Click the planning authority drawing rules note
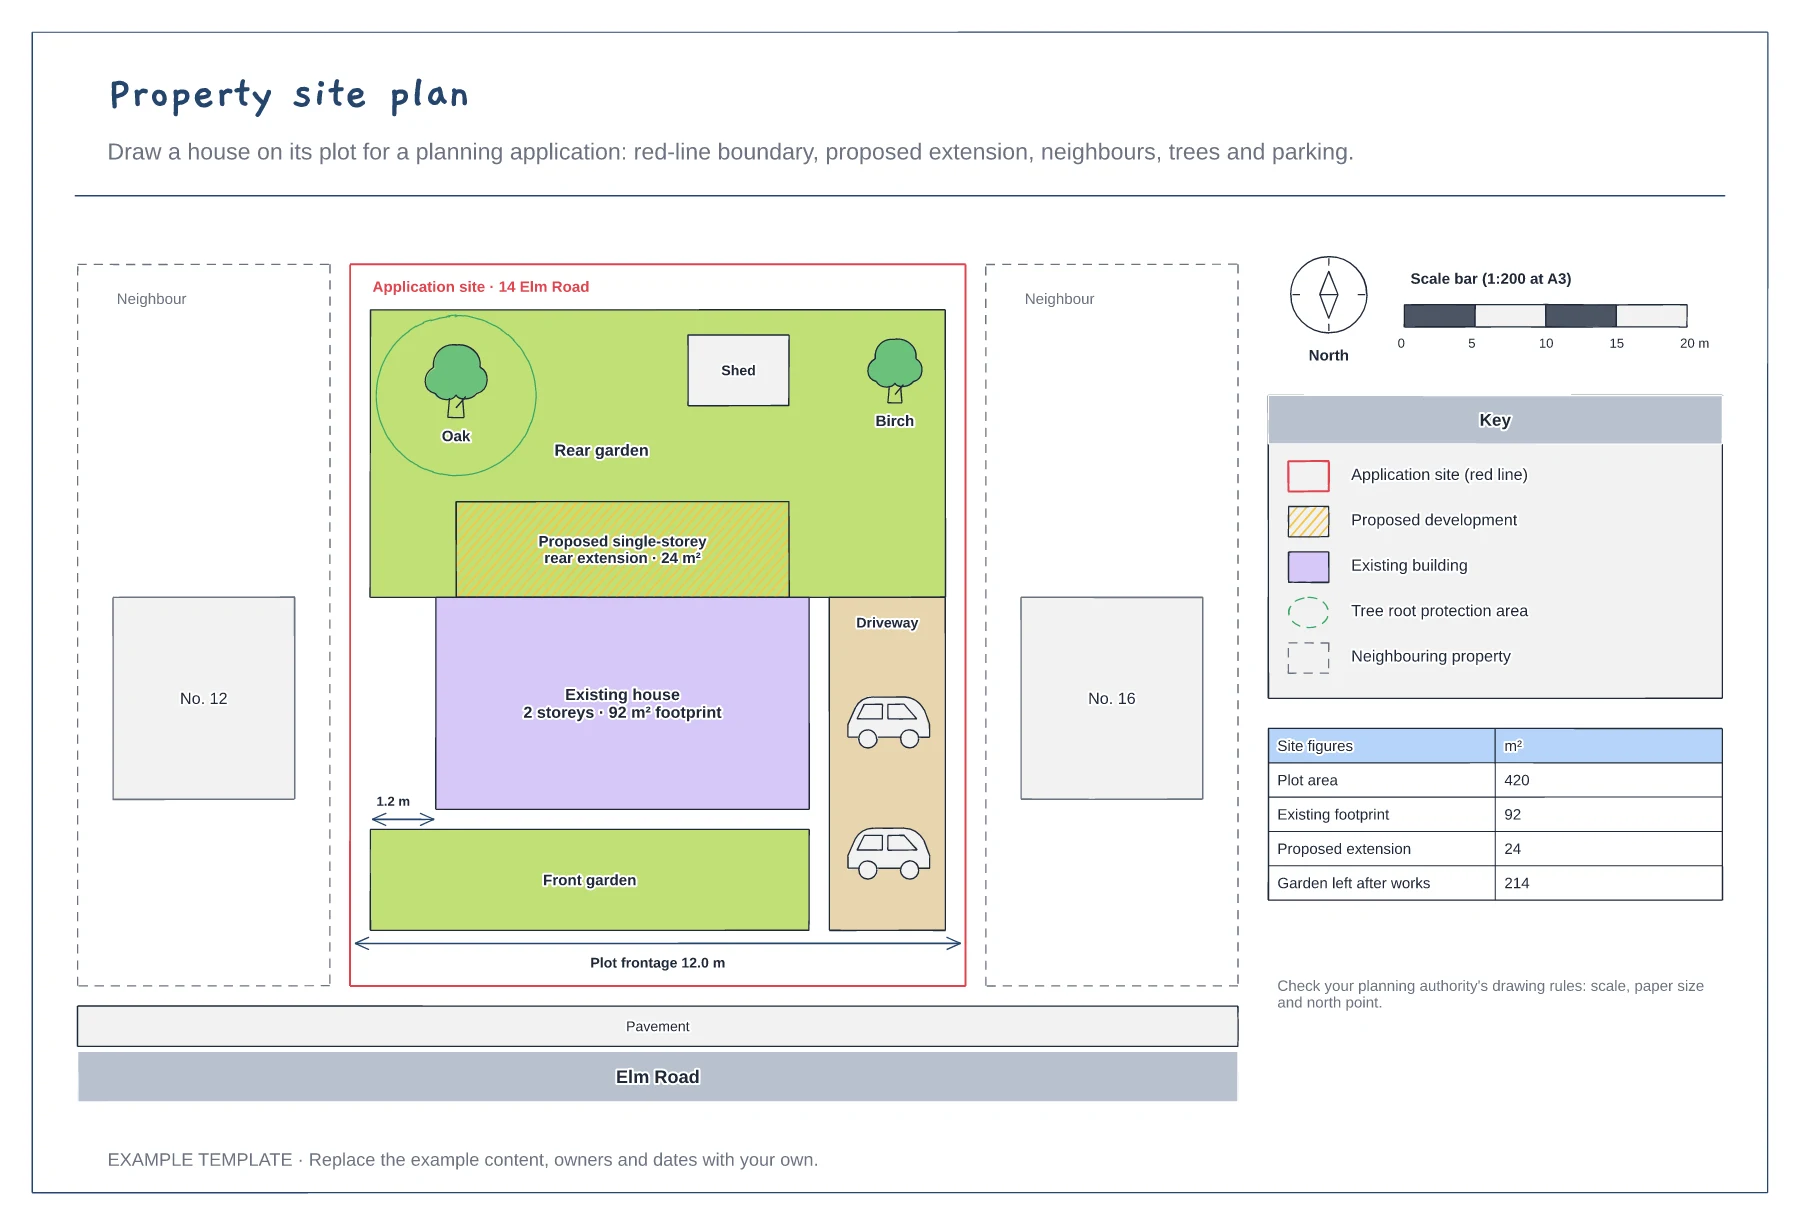This screenshot has height=1225, width=1800. tap(1490, 994)
